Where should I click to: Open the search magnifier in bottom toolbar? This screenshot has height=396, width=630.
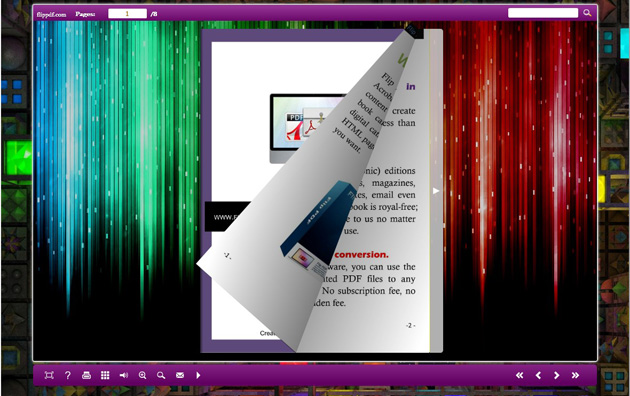point(161,375)
